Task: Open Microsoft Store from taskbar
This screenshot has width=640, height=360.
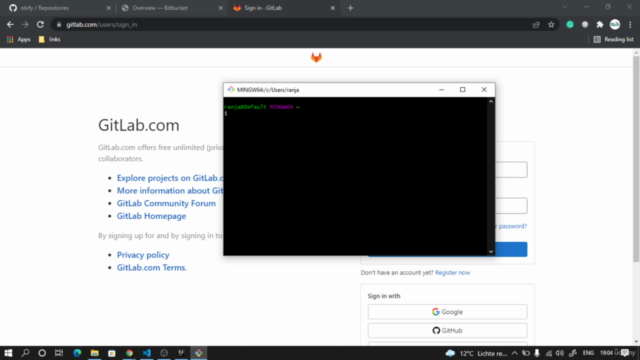Action: tap(112, 353)
